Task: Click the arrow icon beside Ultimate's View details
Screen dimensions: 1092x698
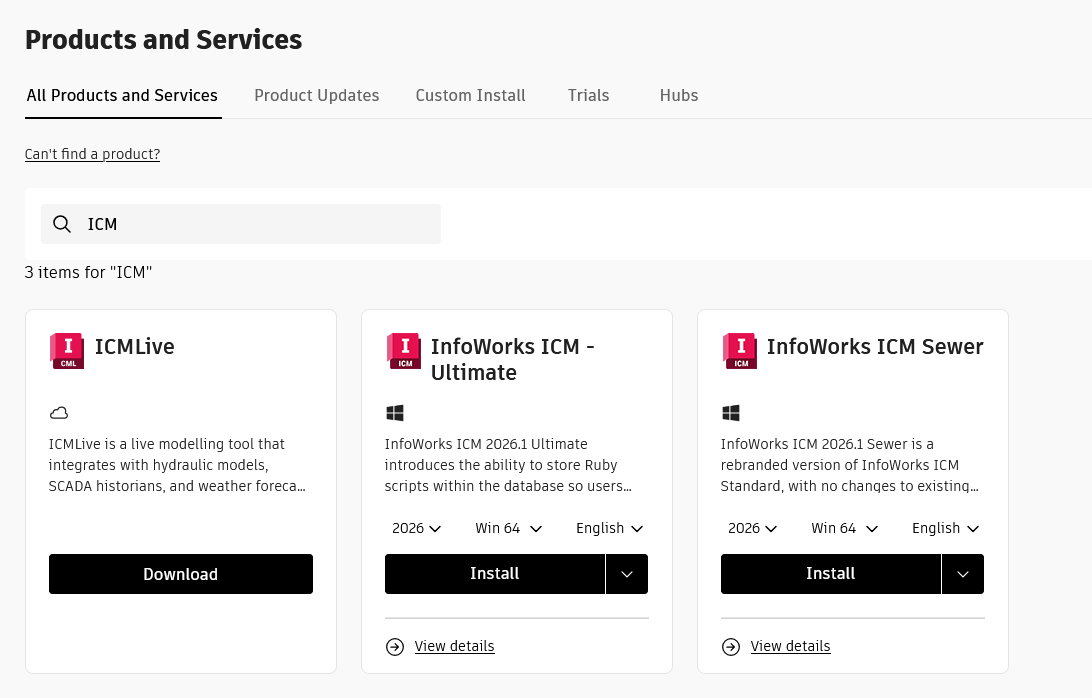Action: click(x=394, y=646)
